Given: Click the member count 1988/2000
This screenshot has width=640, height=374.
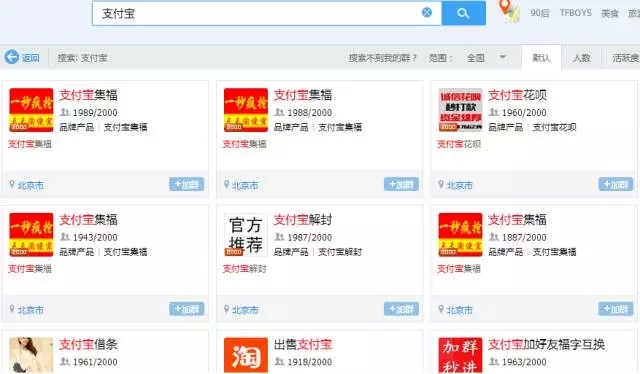Looking at the screenshot, I should coord(309,113).
